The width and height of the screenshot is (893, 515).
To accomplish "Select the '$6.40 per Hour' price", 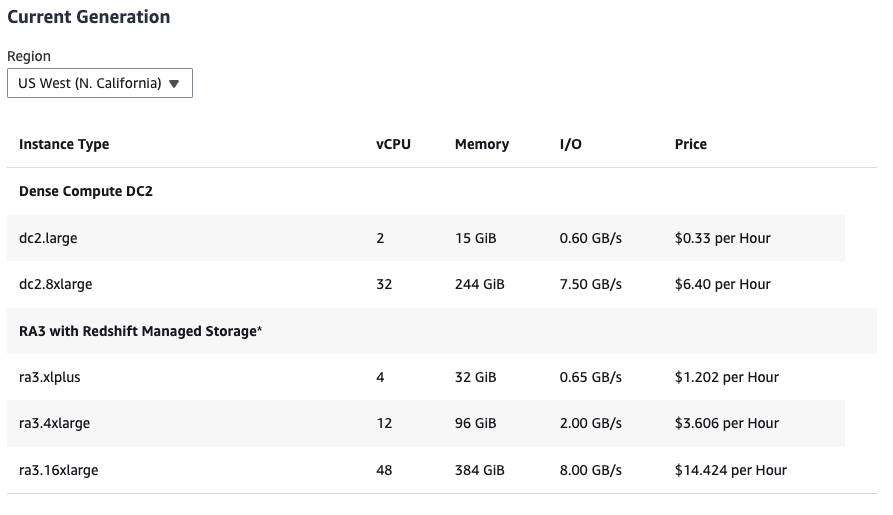I will pos(723,284).
